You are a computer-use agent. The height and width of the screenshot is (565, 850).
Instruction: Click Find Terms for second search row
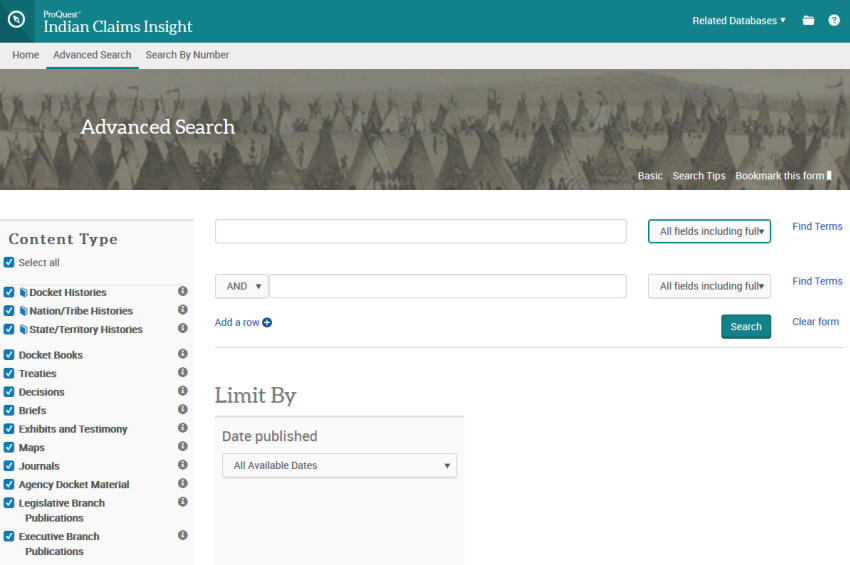pos(817,281)
